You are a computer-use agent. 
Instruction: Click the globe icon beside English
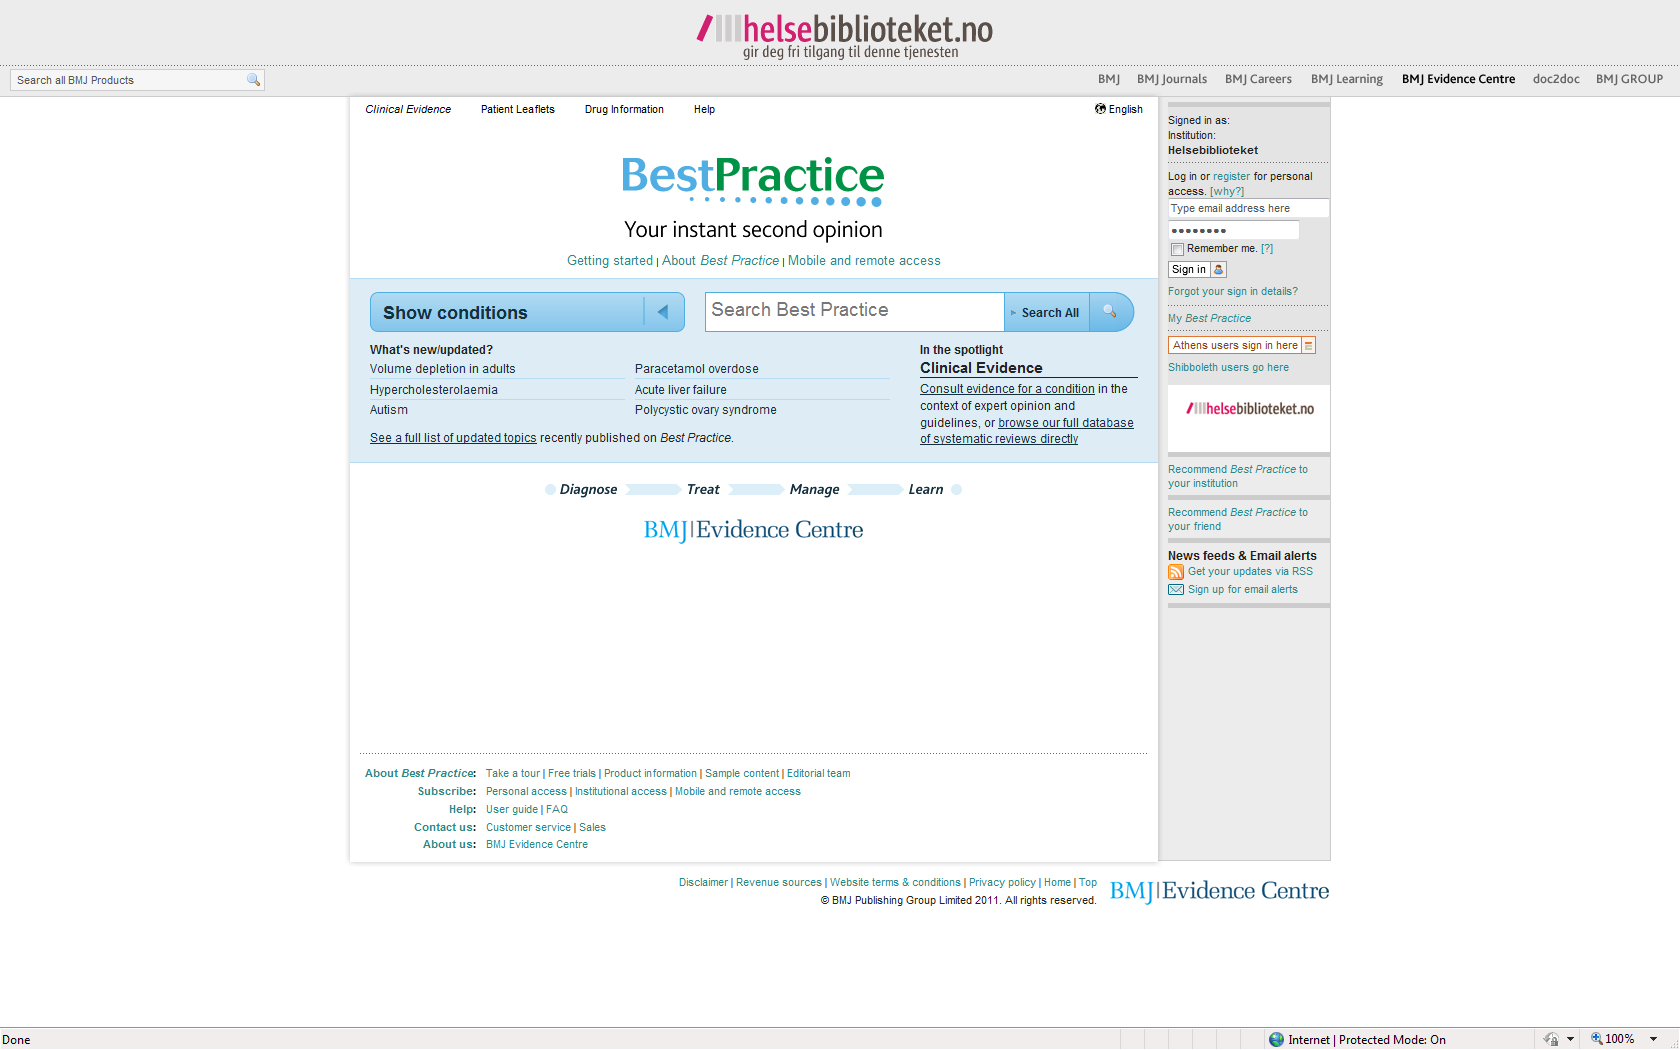pyautogui.click(x=1100, y=109)
